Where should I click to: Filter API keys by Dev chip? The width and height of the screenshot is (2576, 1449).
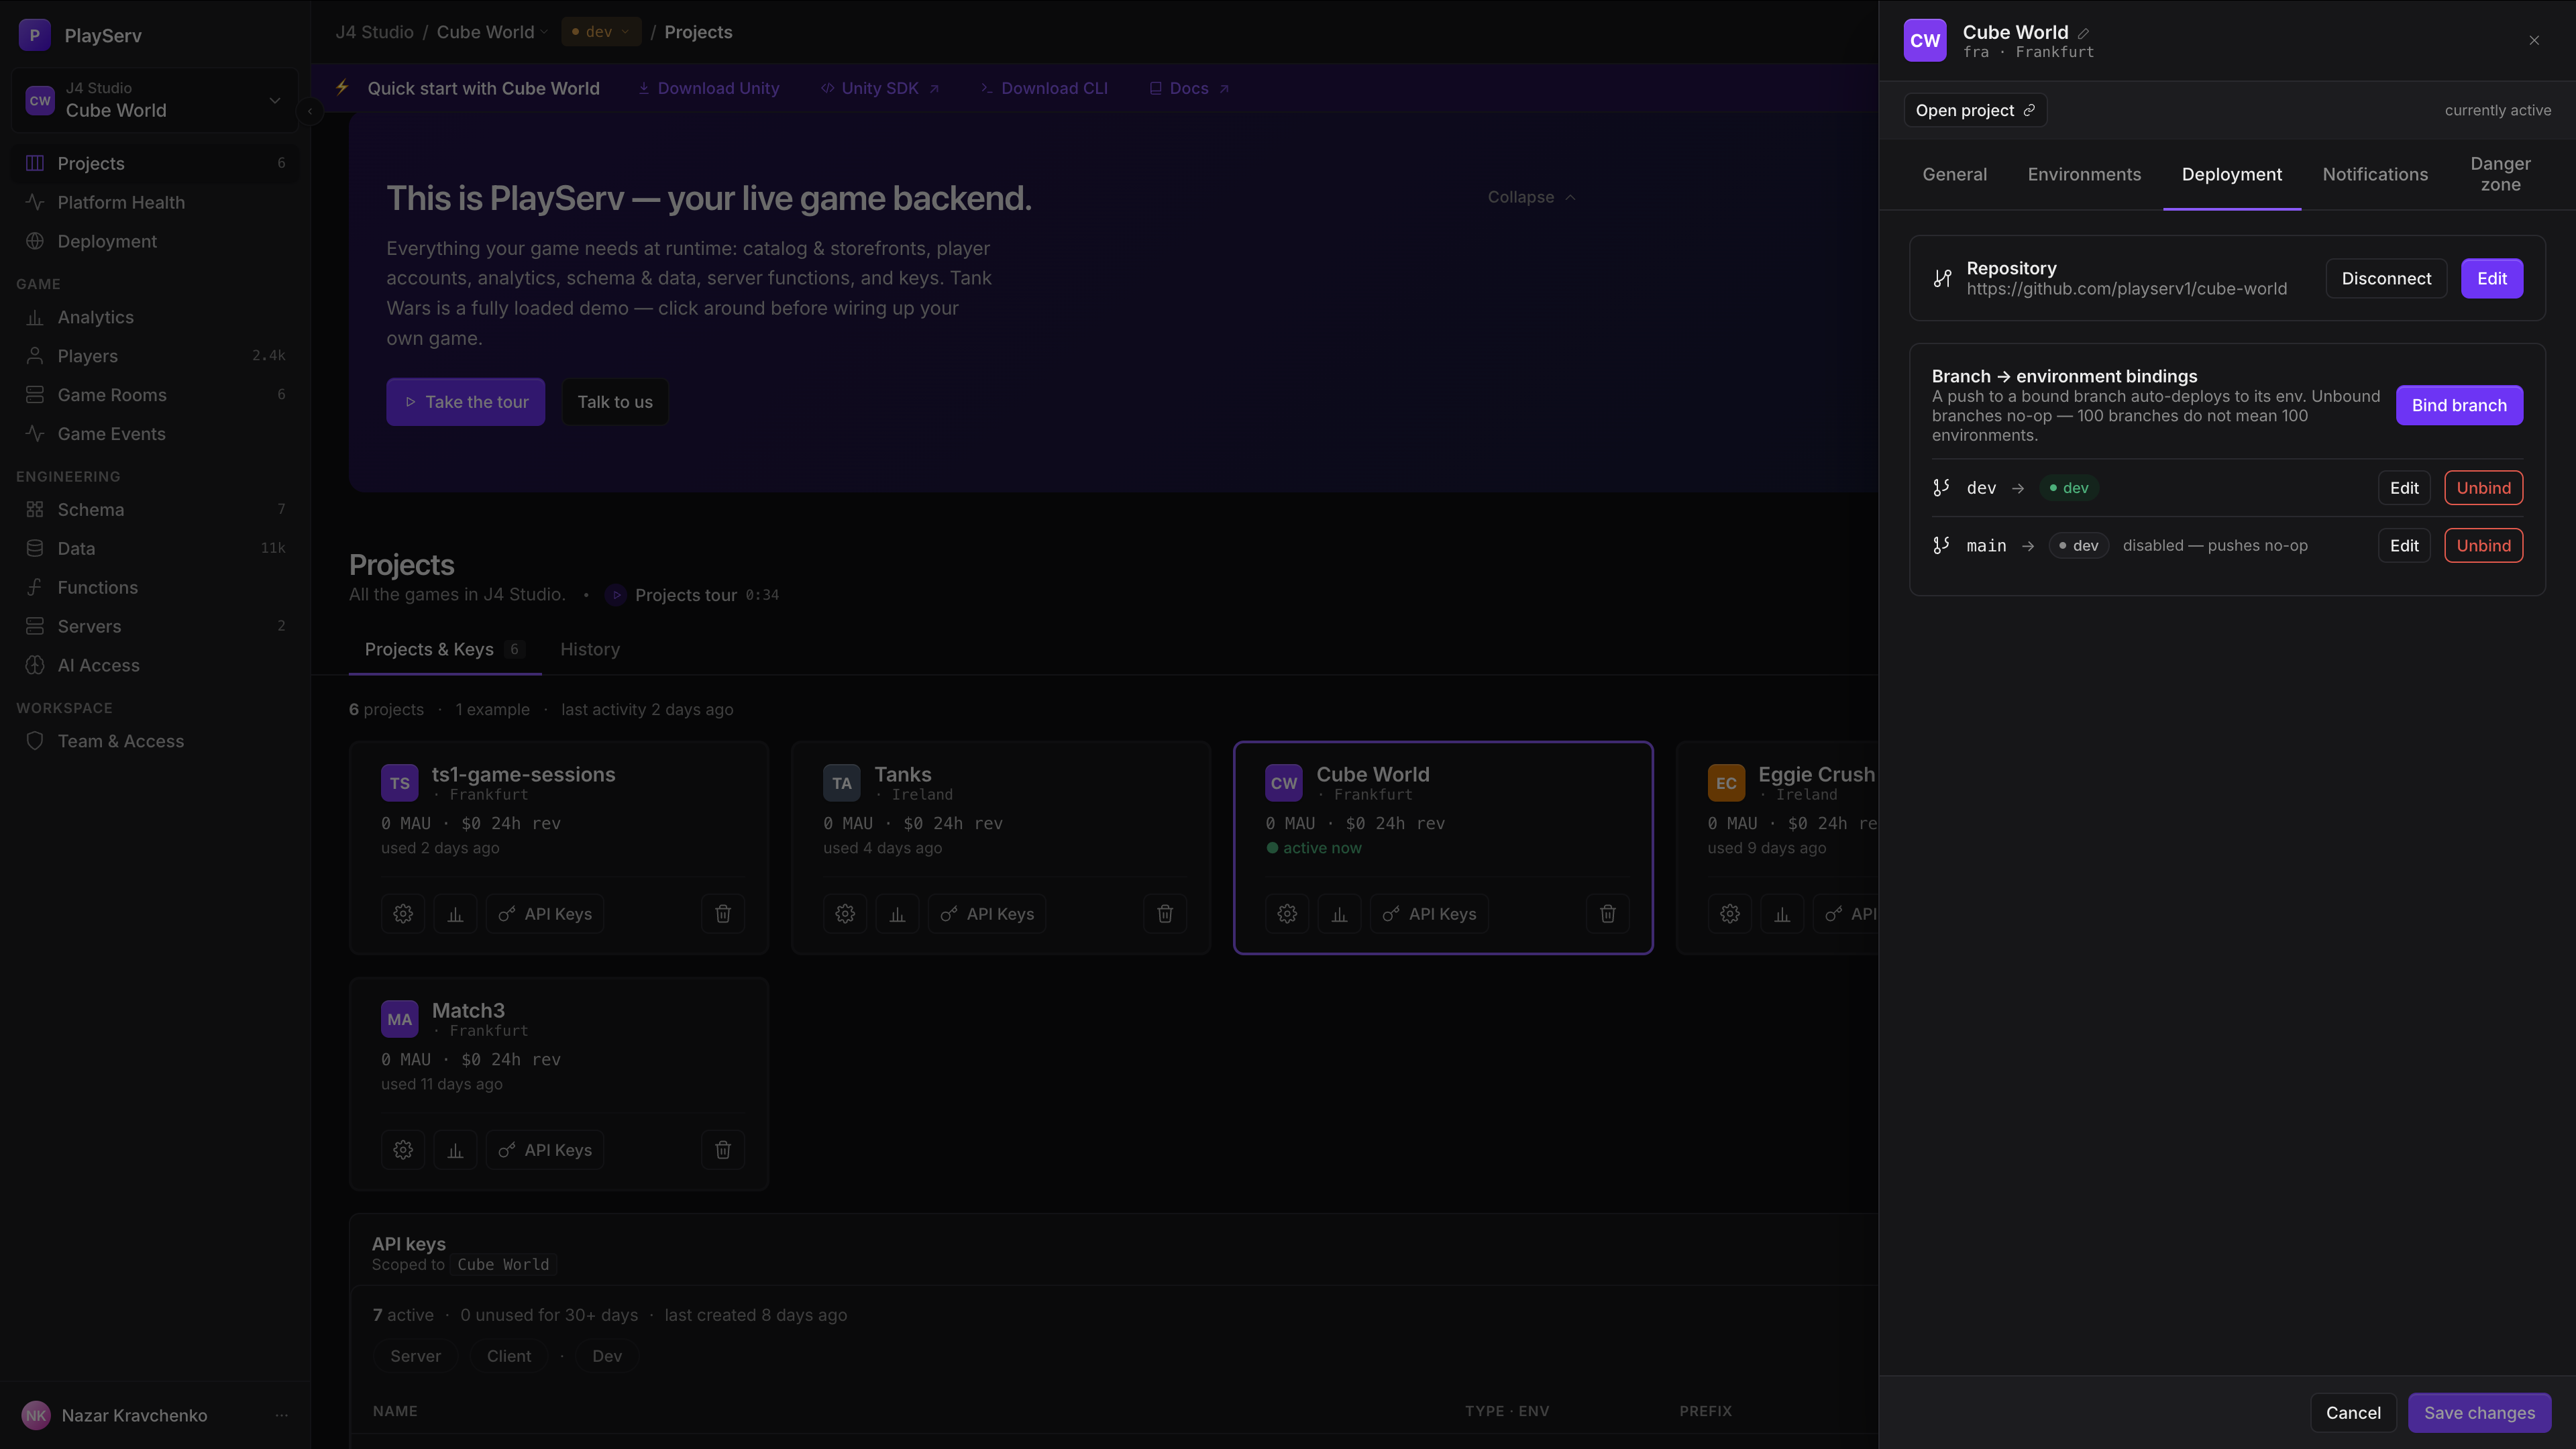point(607,1356)
